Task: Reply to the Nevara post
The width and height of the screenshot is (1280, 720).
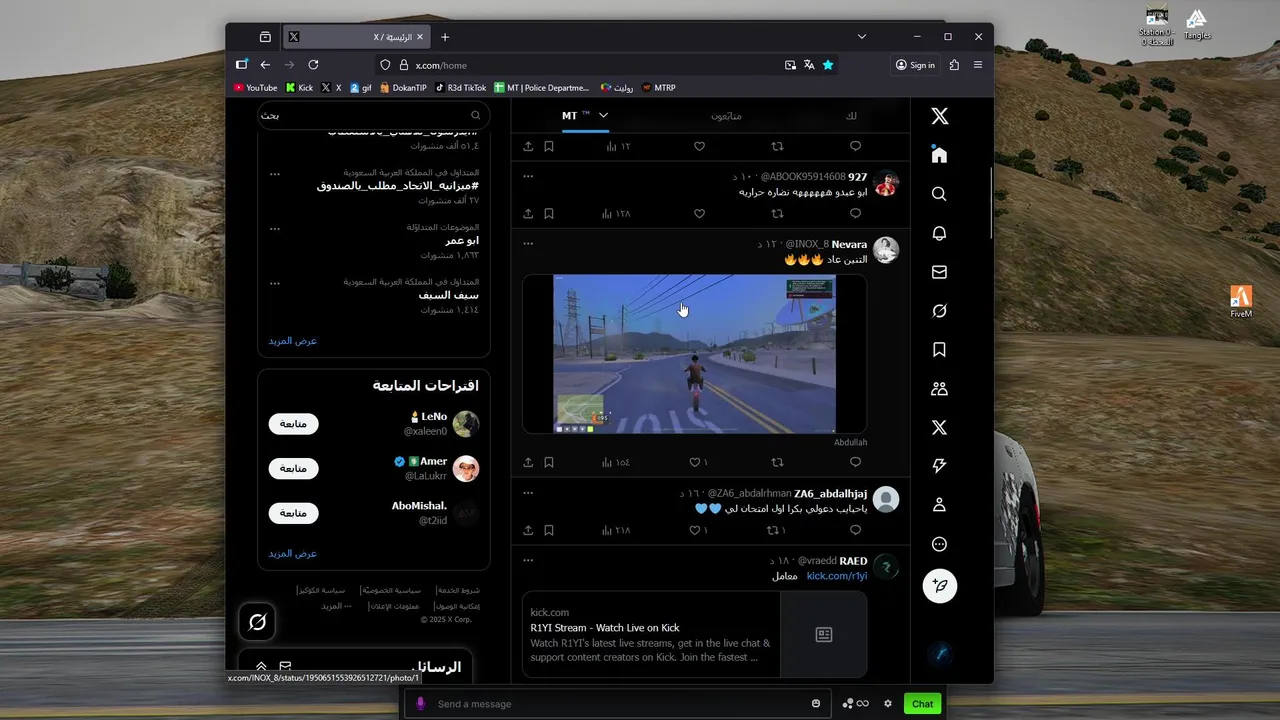Action: tap(855, 462)
